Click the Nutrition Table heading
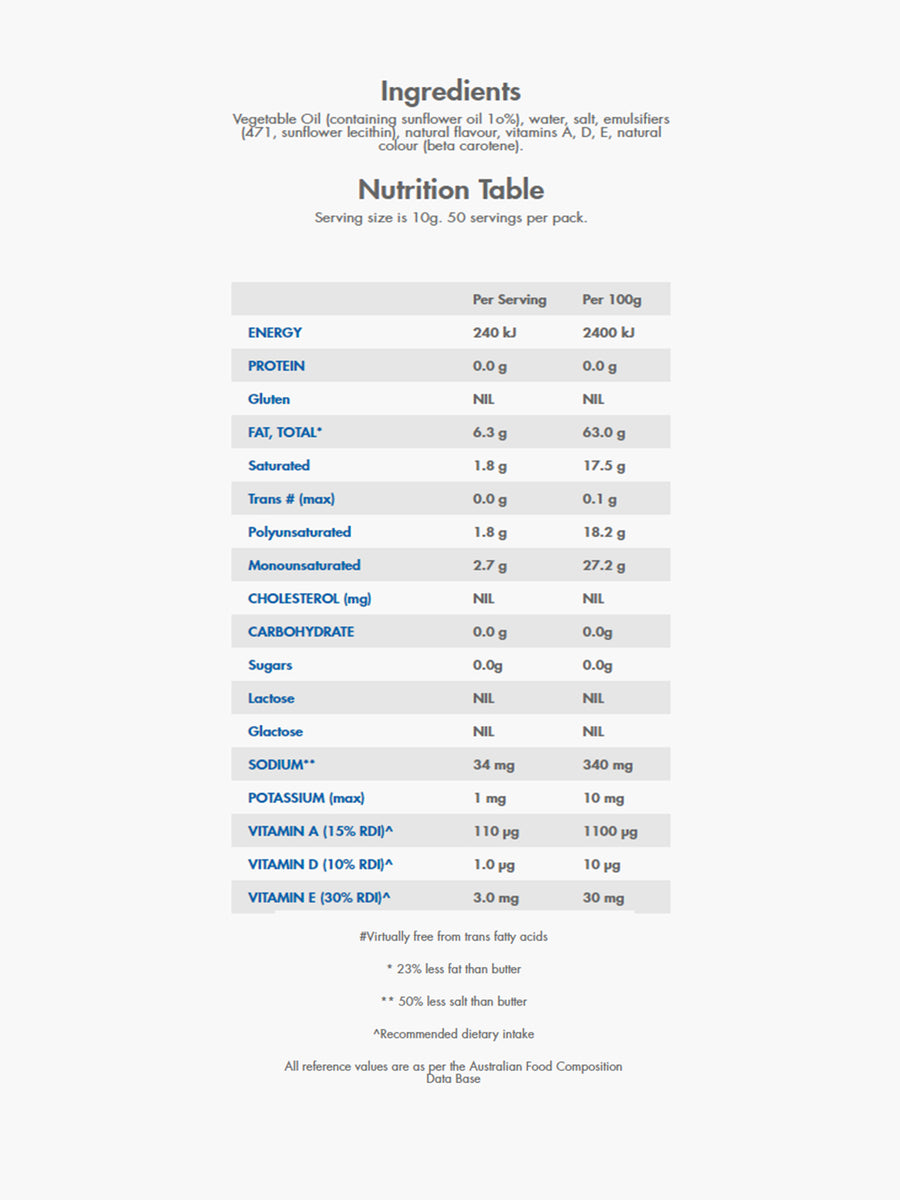This screenshot has height=1200, width=900. point(451,189)
